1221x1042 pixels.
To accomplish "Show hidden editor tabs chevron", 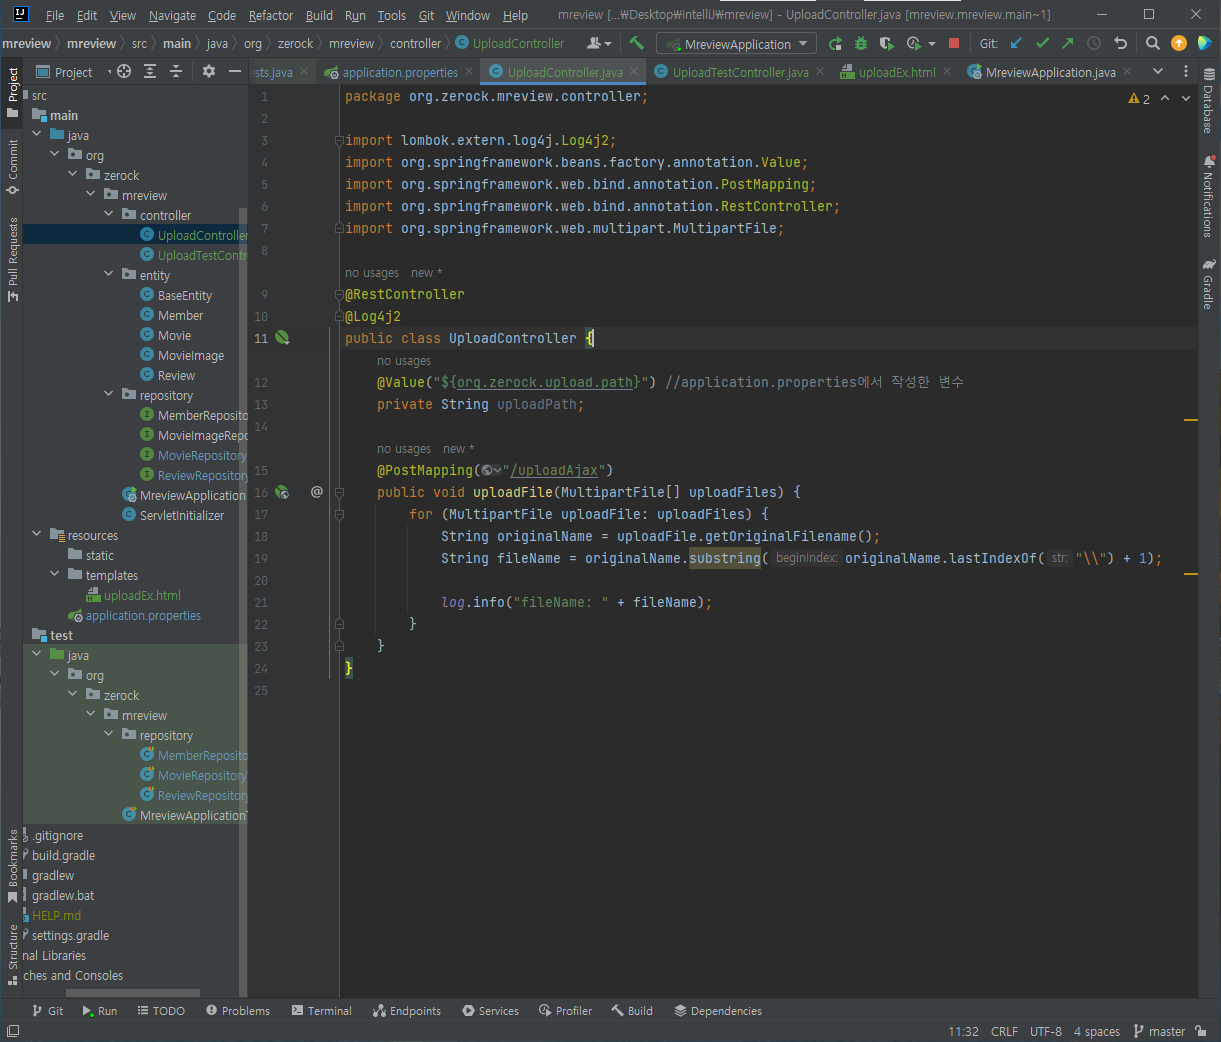I will (x=1158, y=71).
